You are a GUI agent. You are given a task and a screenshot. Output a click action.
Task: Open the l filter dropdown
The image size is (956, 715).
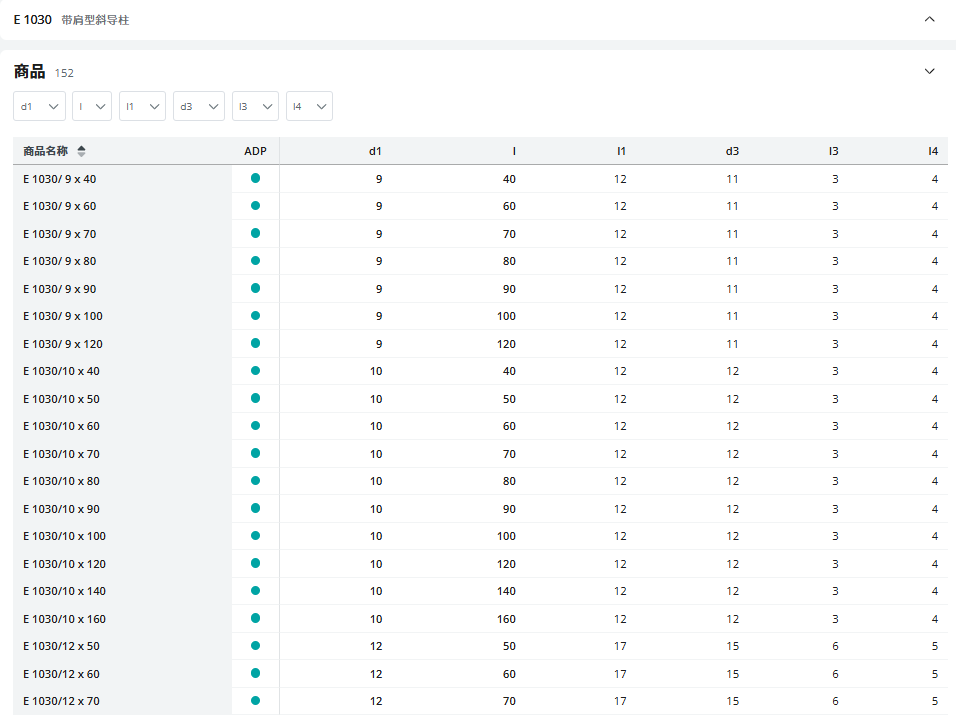click(x=92, y=106)
